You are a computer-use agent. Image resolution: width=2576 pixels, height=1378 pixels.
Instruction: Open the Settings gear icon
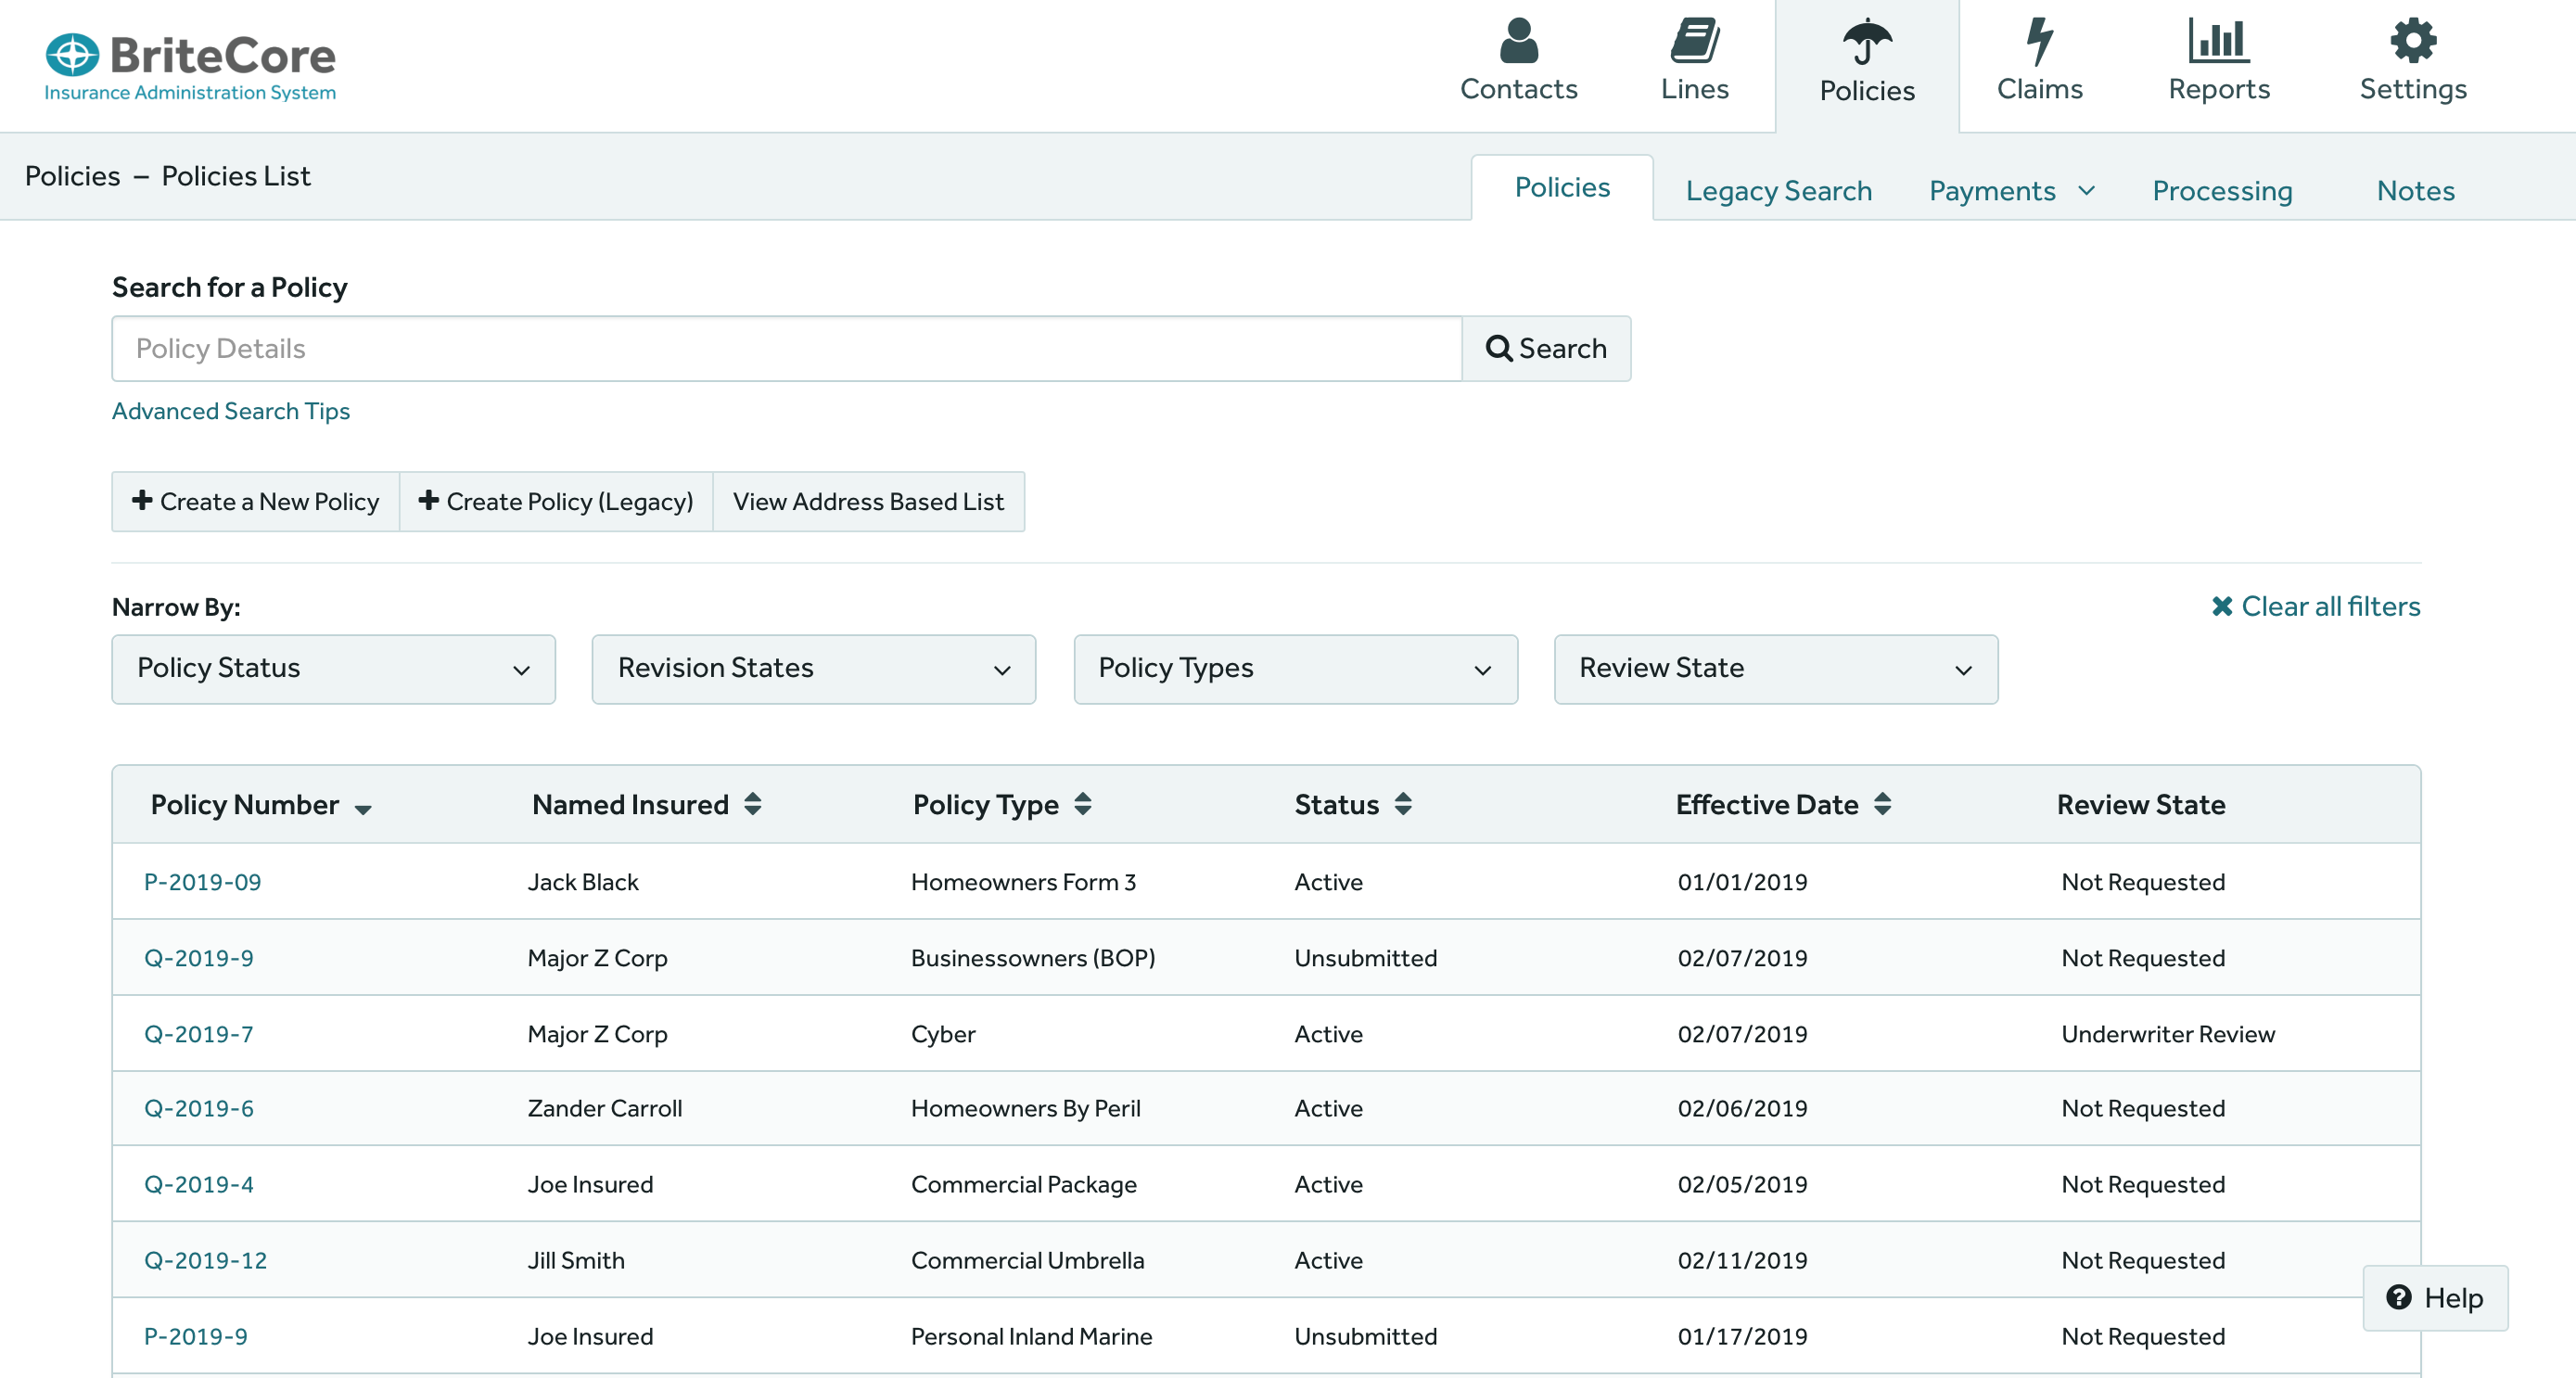pos(2412,41)
